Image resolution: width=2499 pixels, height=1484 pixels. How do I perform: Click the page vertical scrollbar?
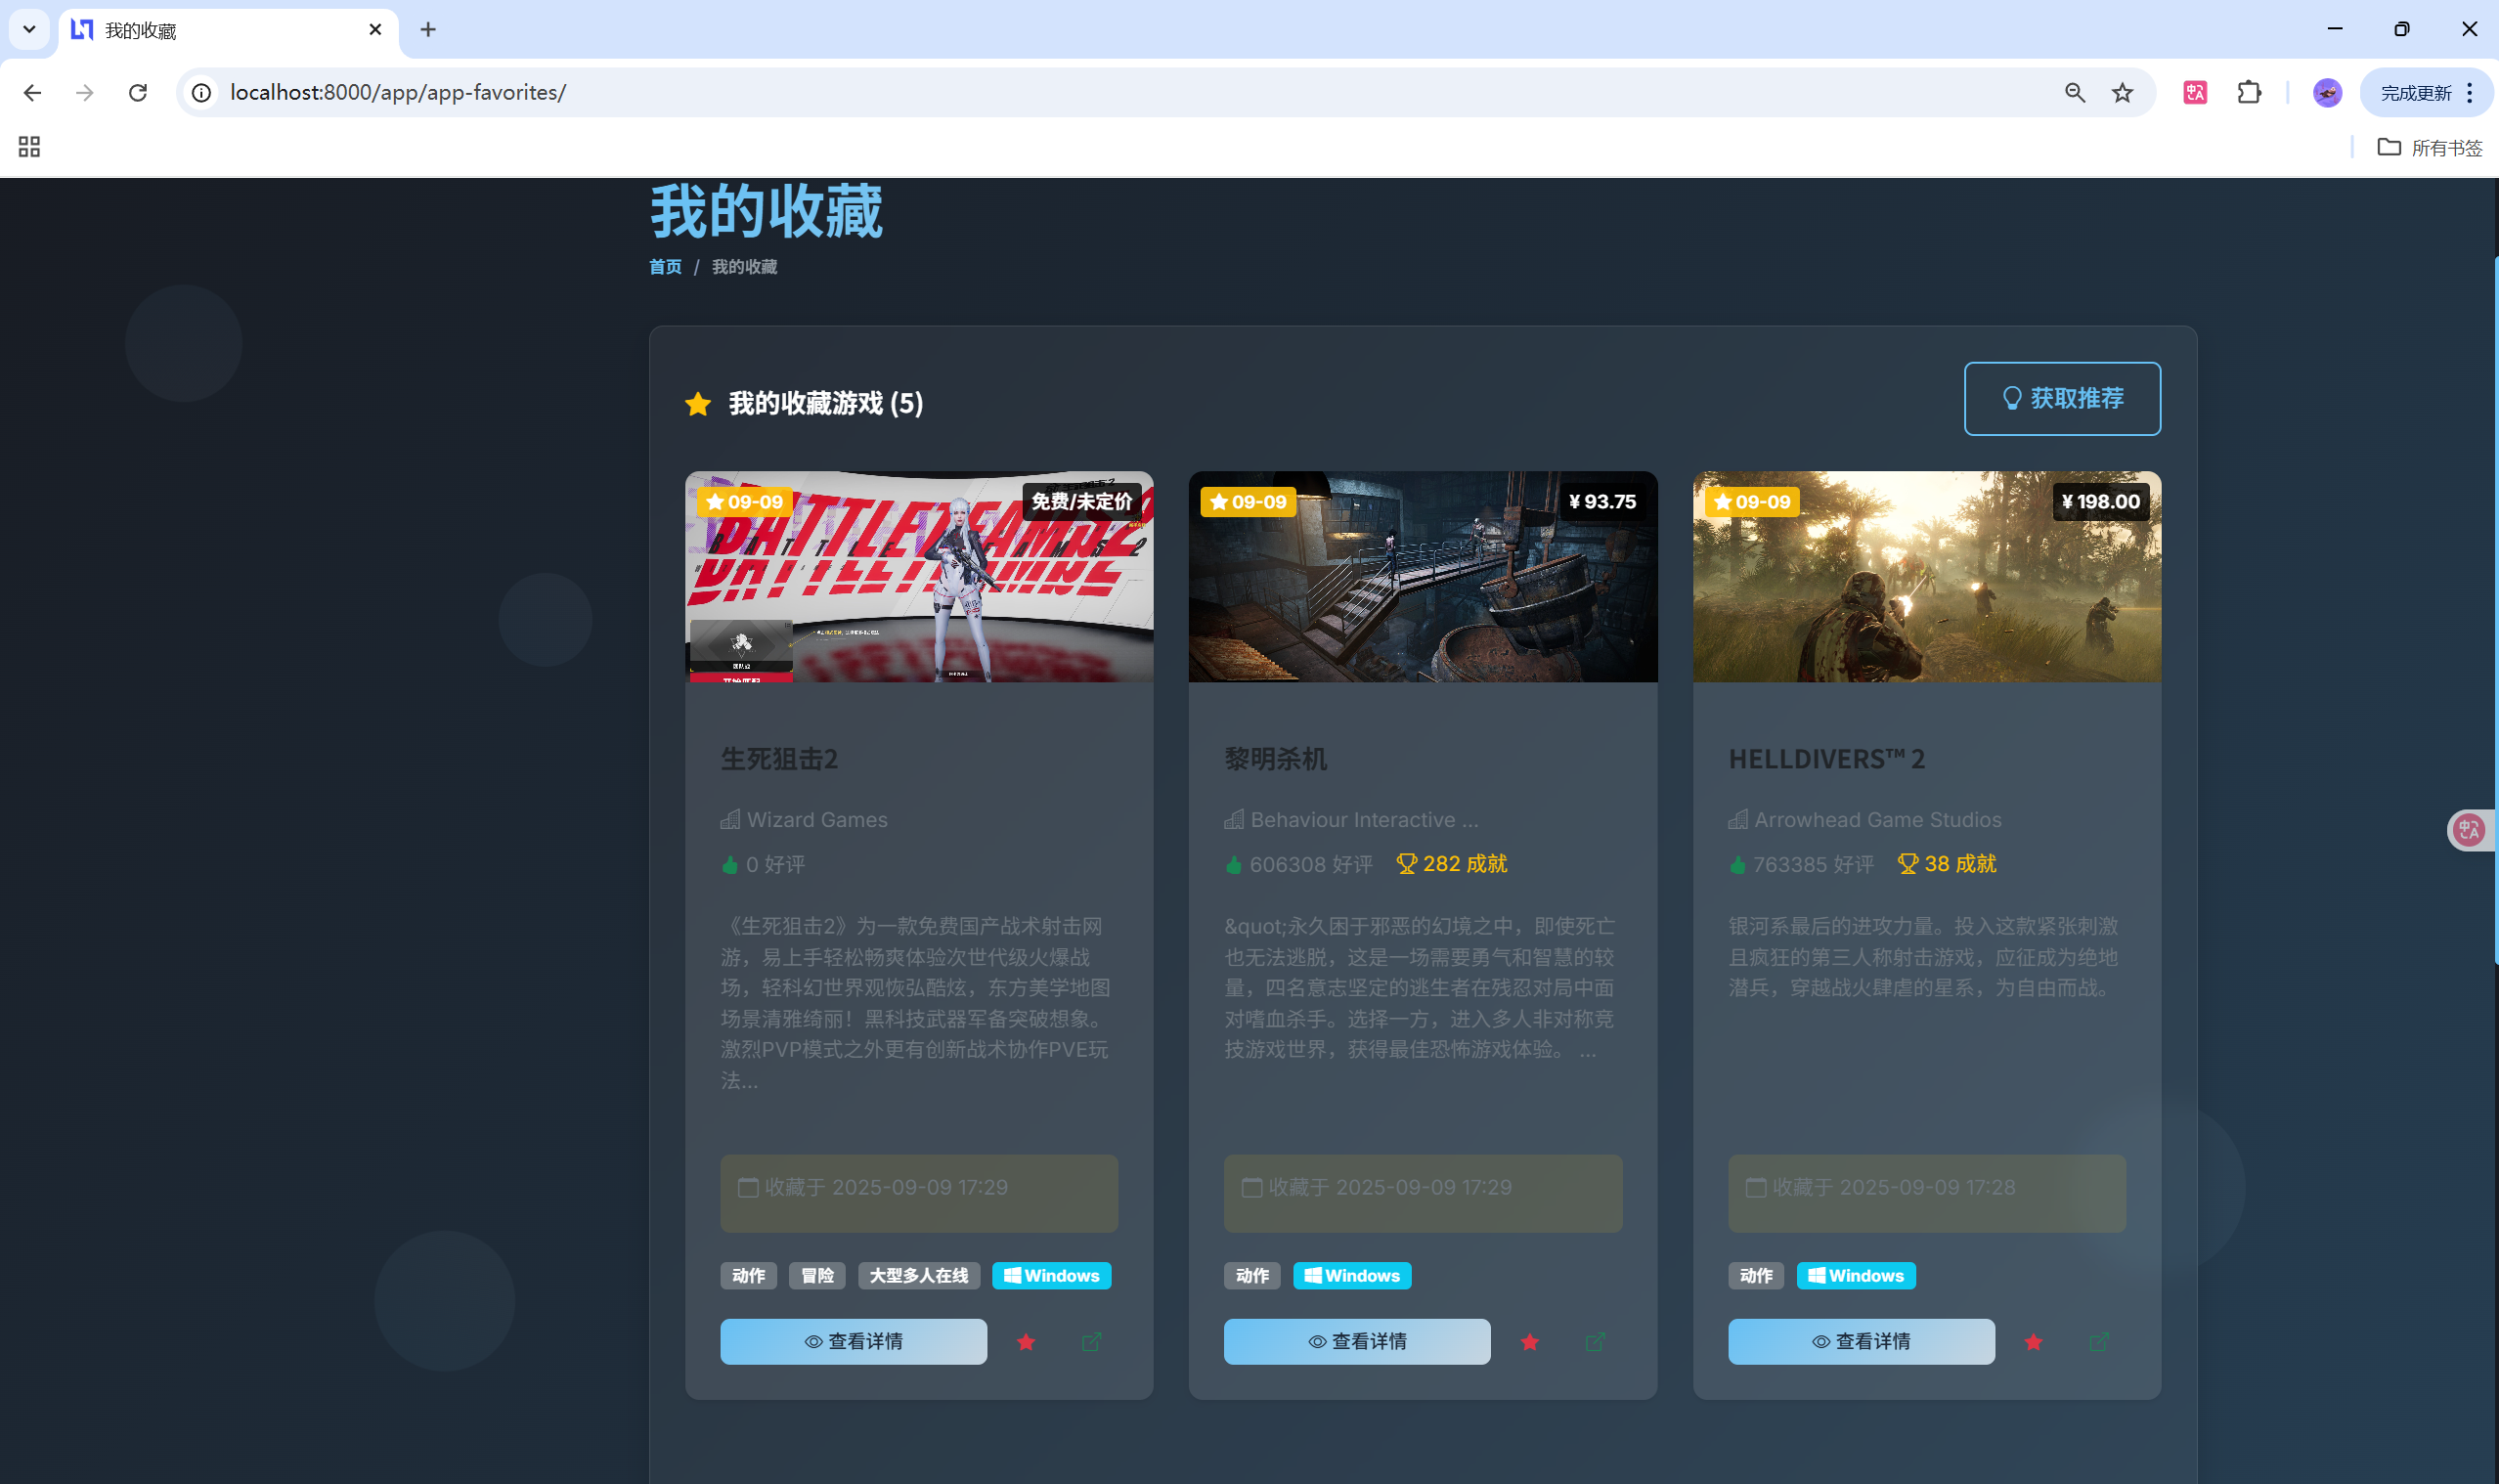coord(2494,610)
